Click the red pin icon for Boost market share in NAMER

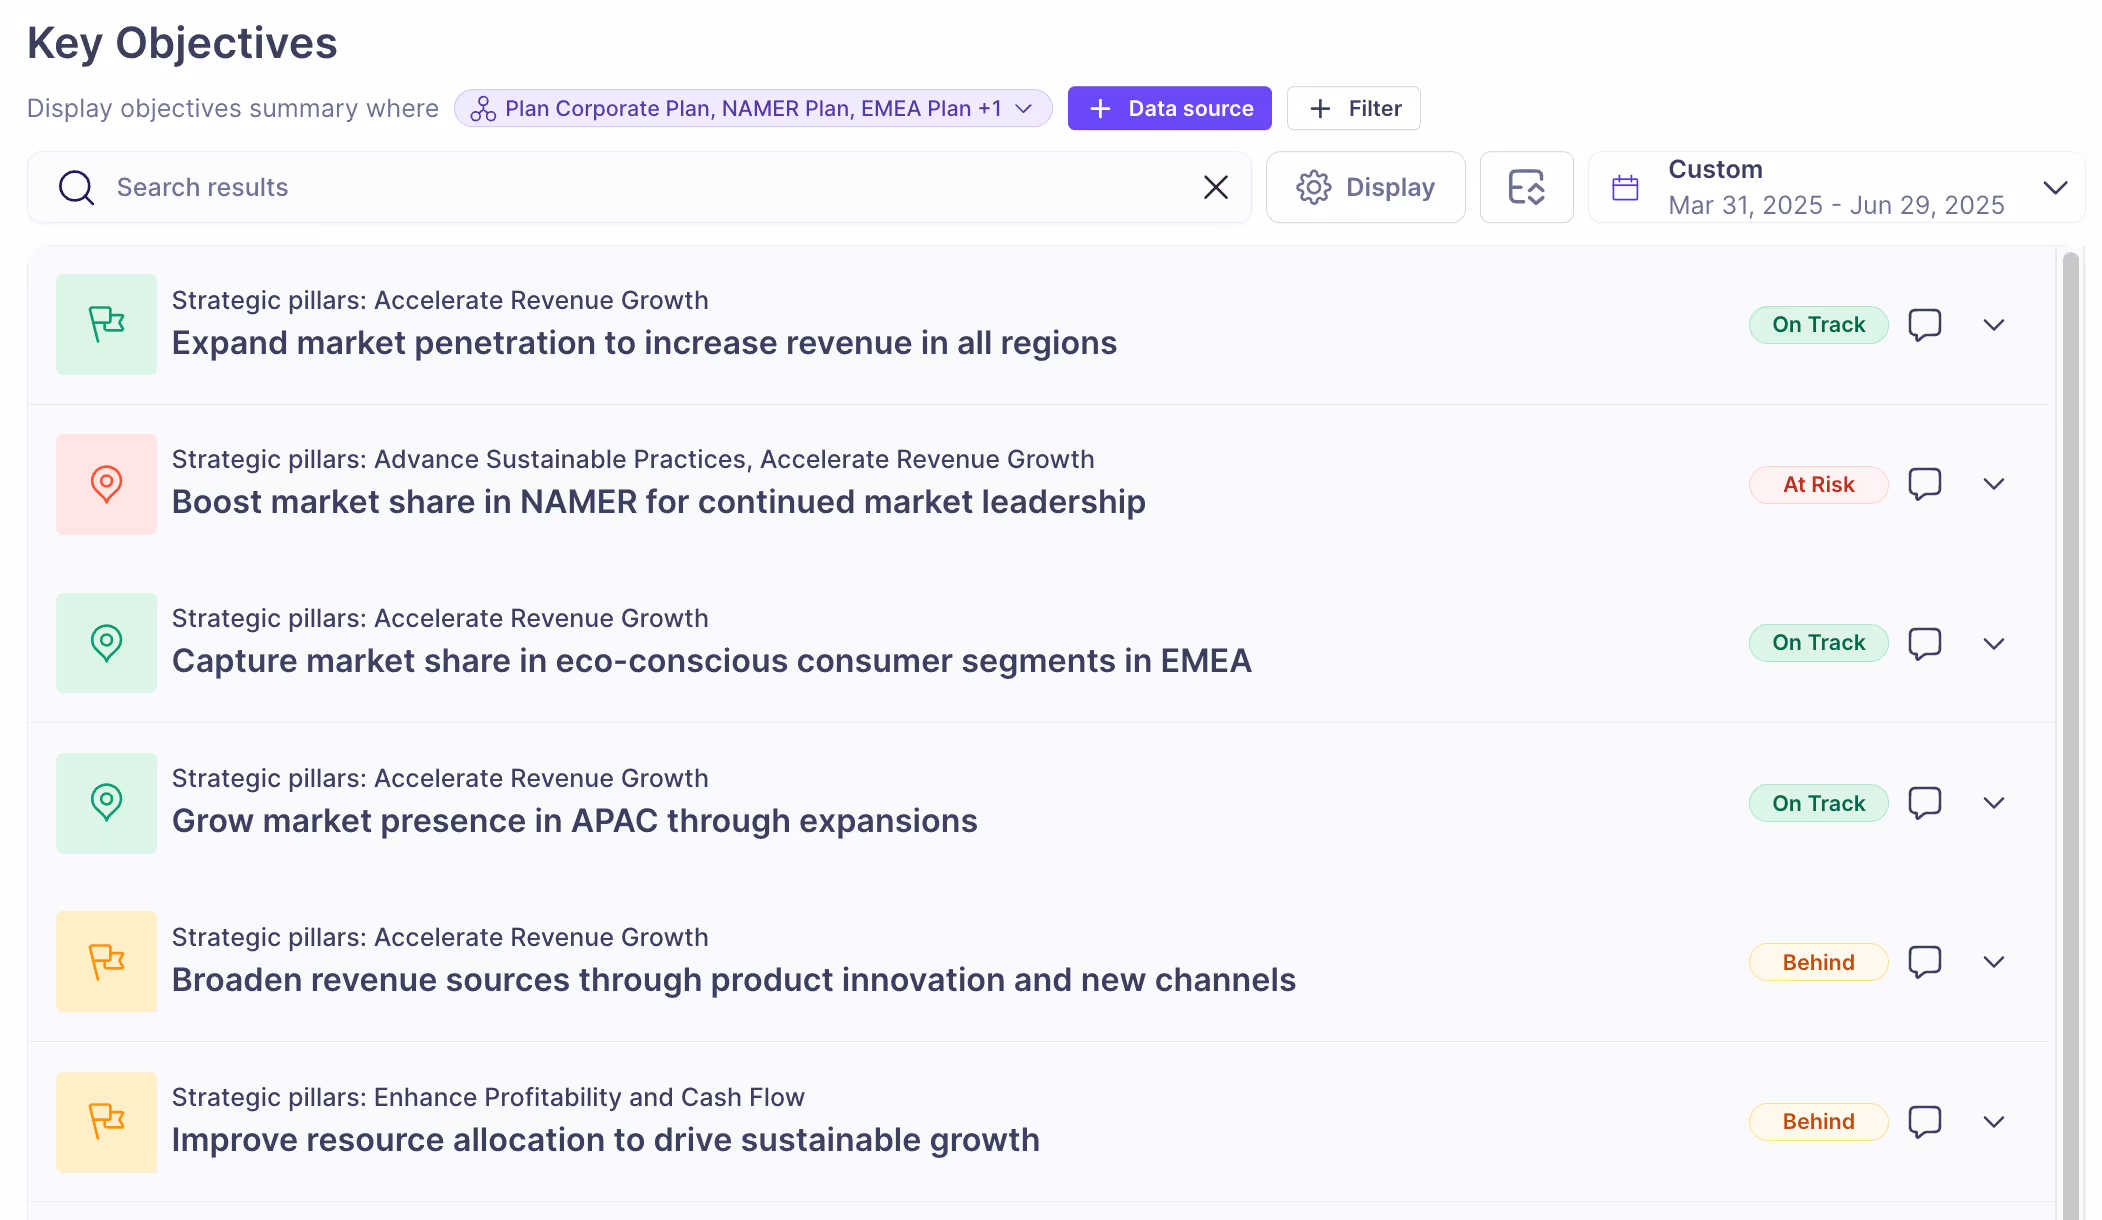106,484
